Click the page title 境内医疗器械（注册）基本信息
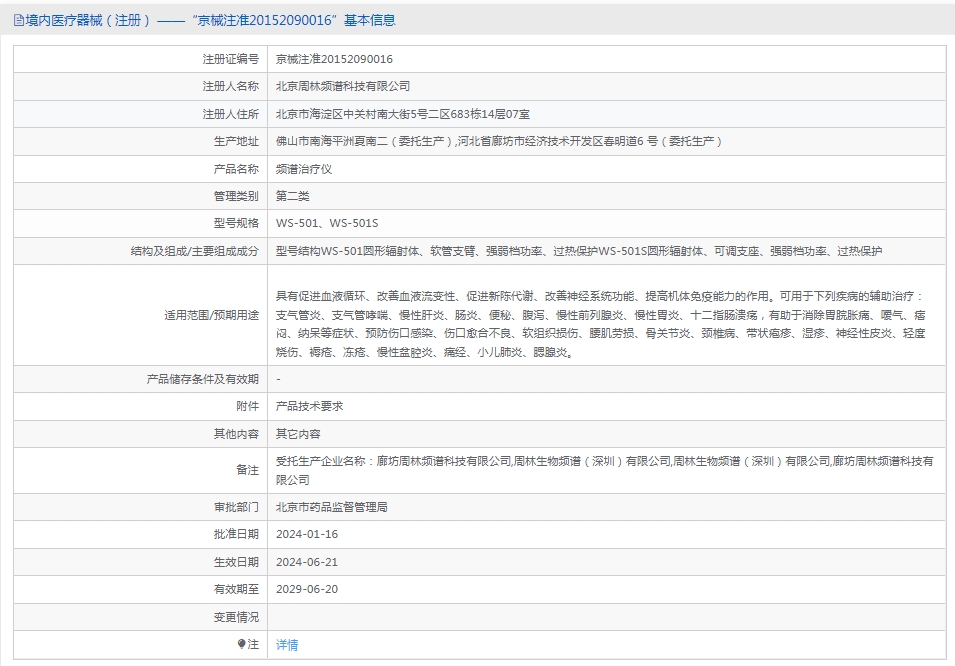The height and width of the screenshot is (666, 955). point(210,20)
